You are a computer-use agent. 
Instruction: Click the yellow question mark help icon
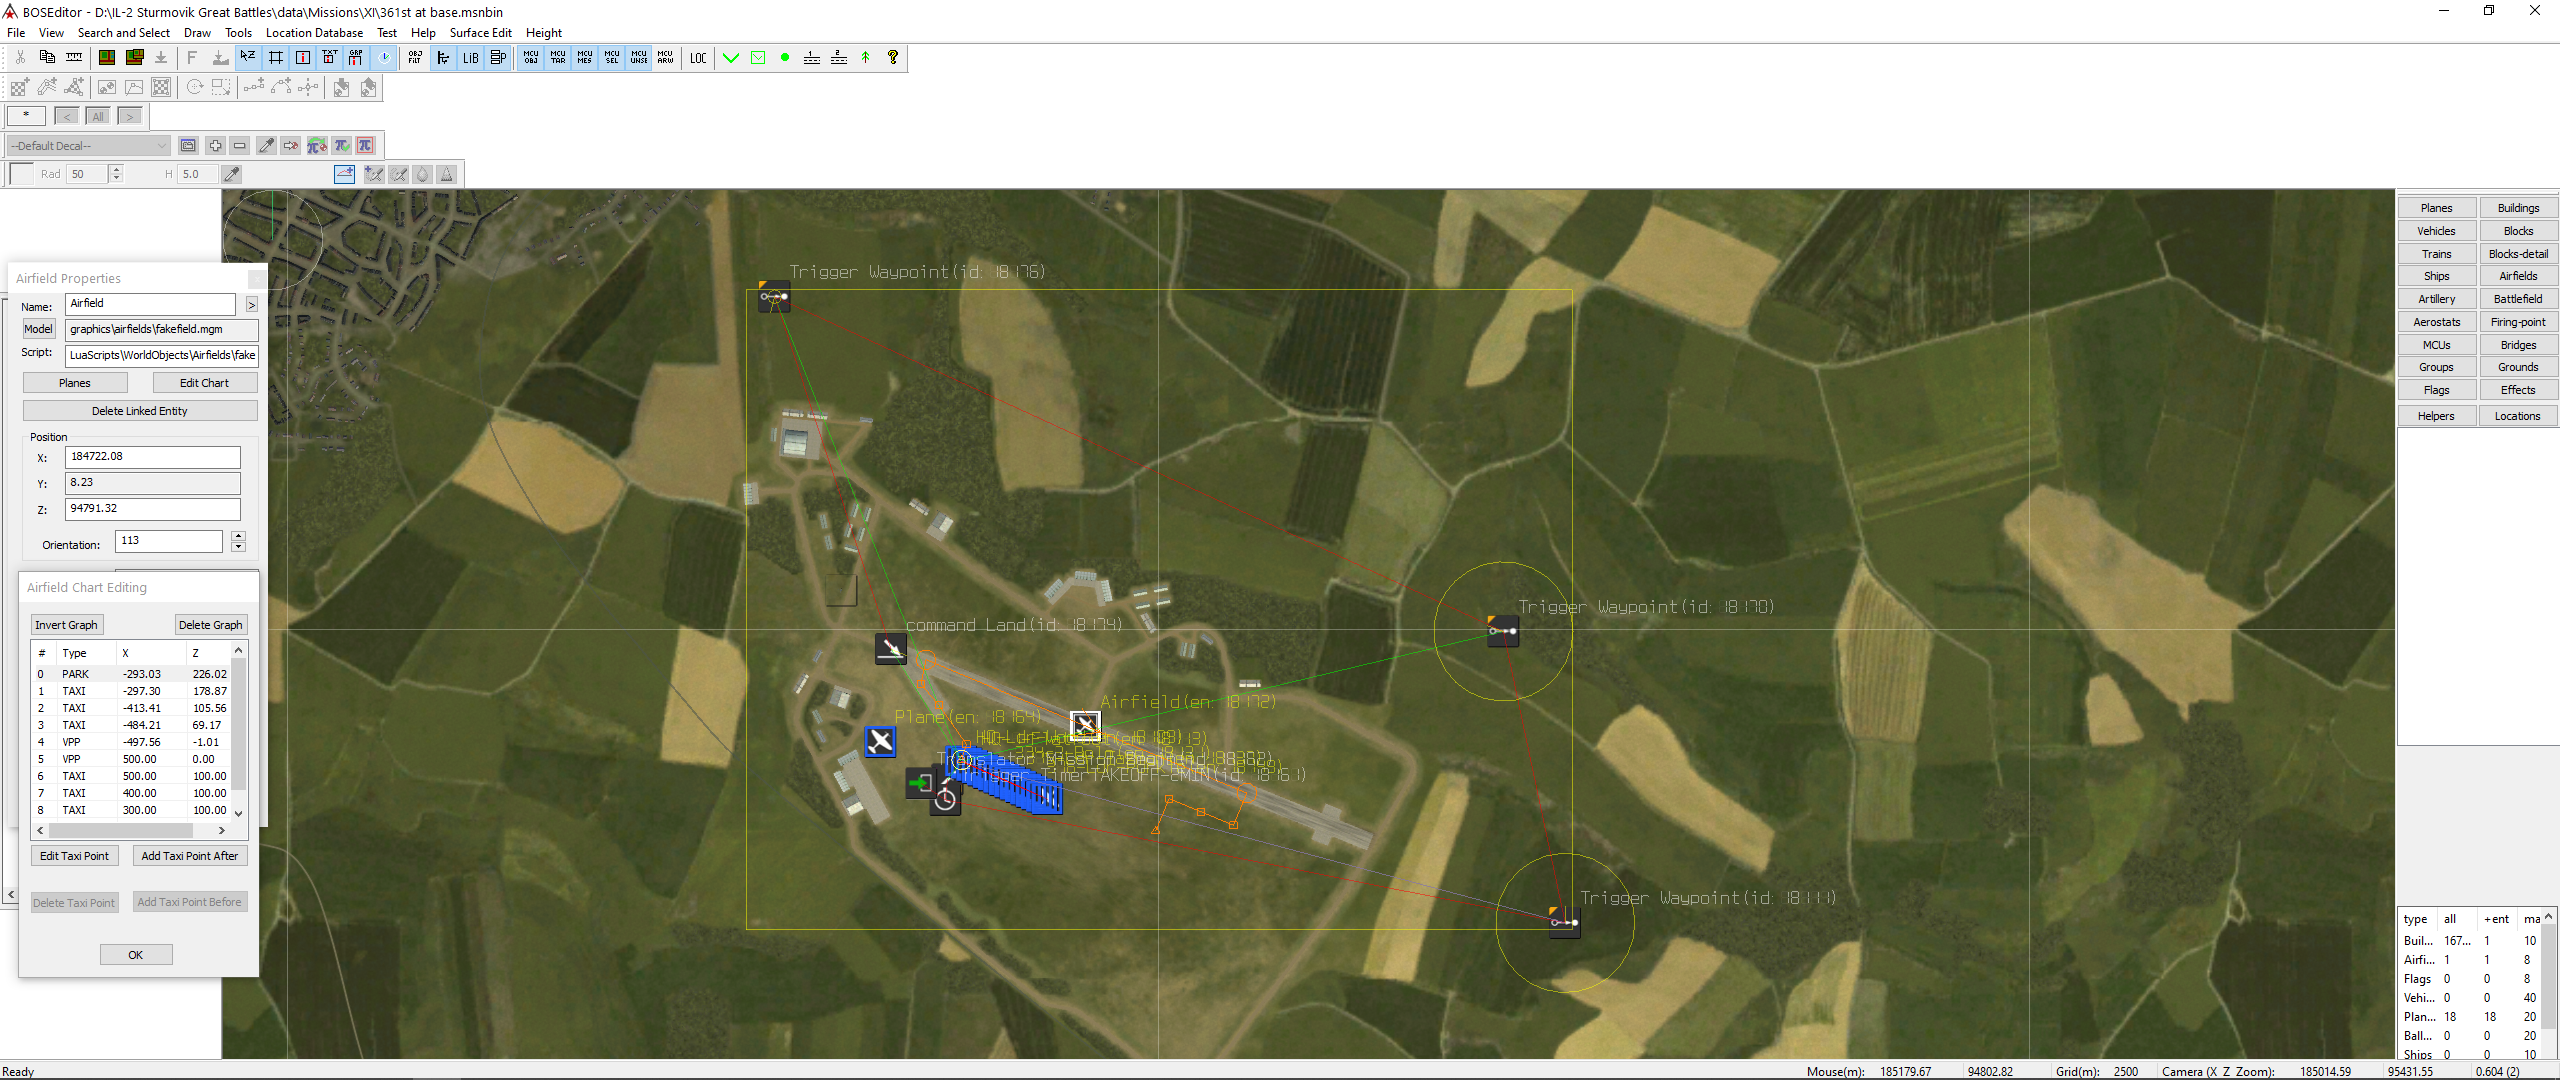(893, 58)
